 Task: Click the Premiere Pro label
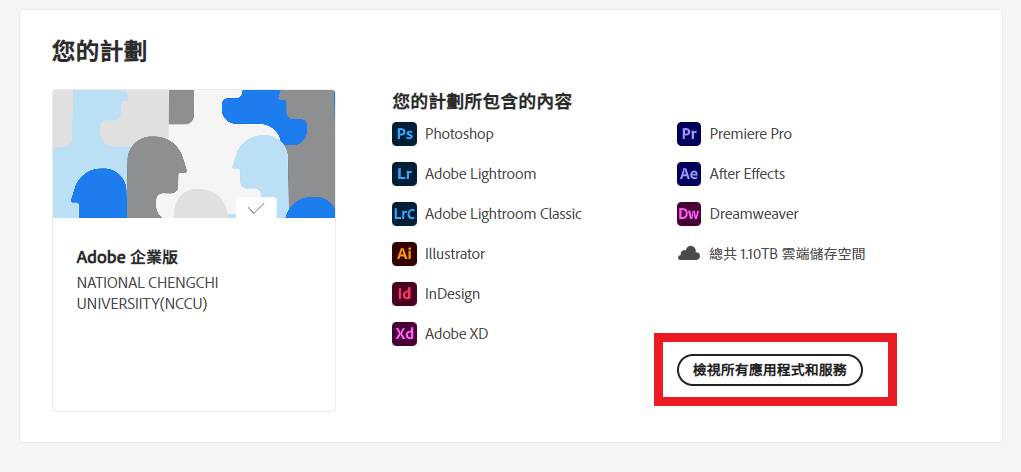[x=751, y=134]
